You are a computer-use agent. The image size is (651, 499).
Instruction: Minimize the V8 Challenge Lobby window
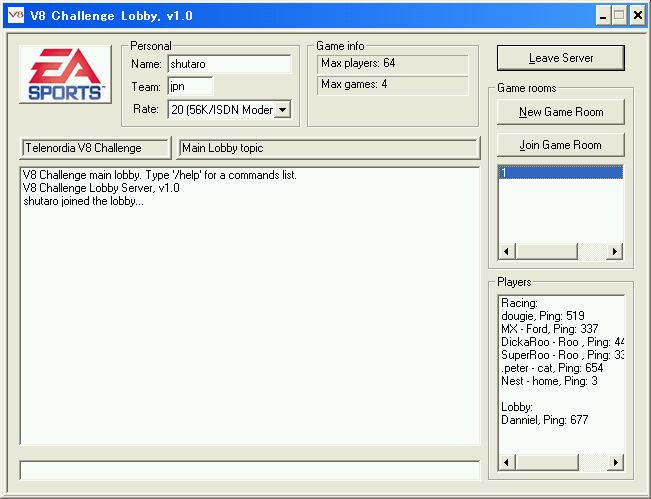coord(603,16)
